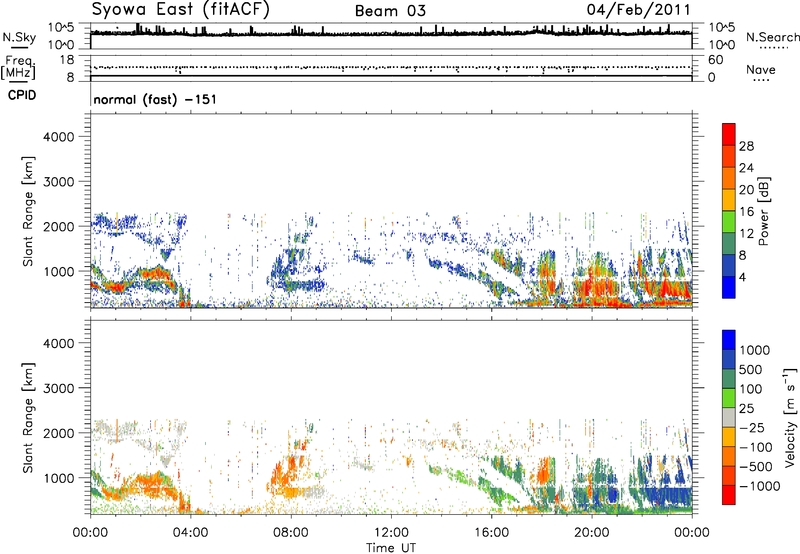Click the "Slant Range [km]" label of velocity panel
Viewport: 800px width, 554px height.
(28, 417)
